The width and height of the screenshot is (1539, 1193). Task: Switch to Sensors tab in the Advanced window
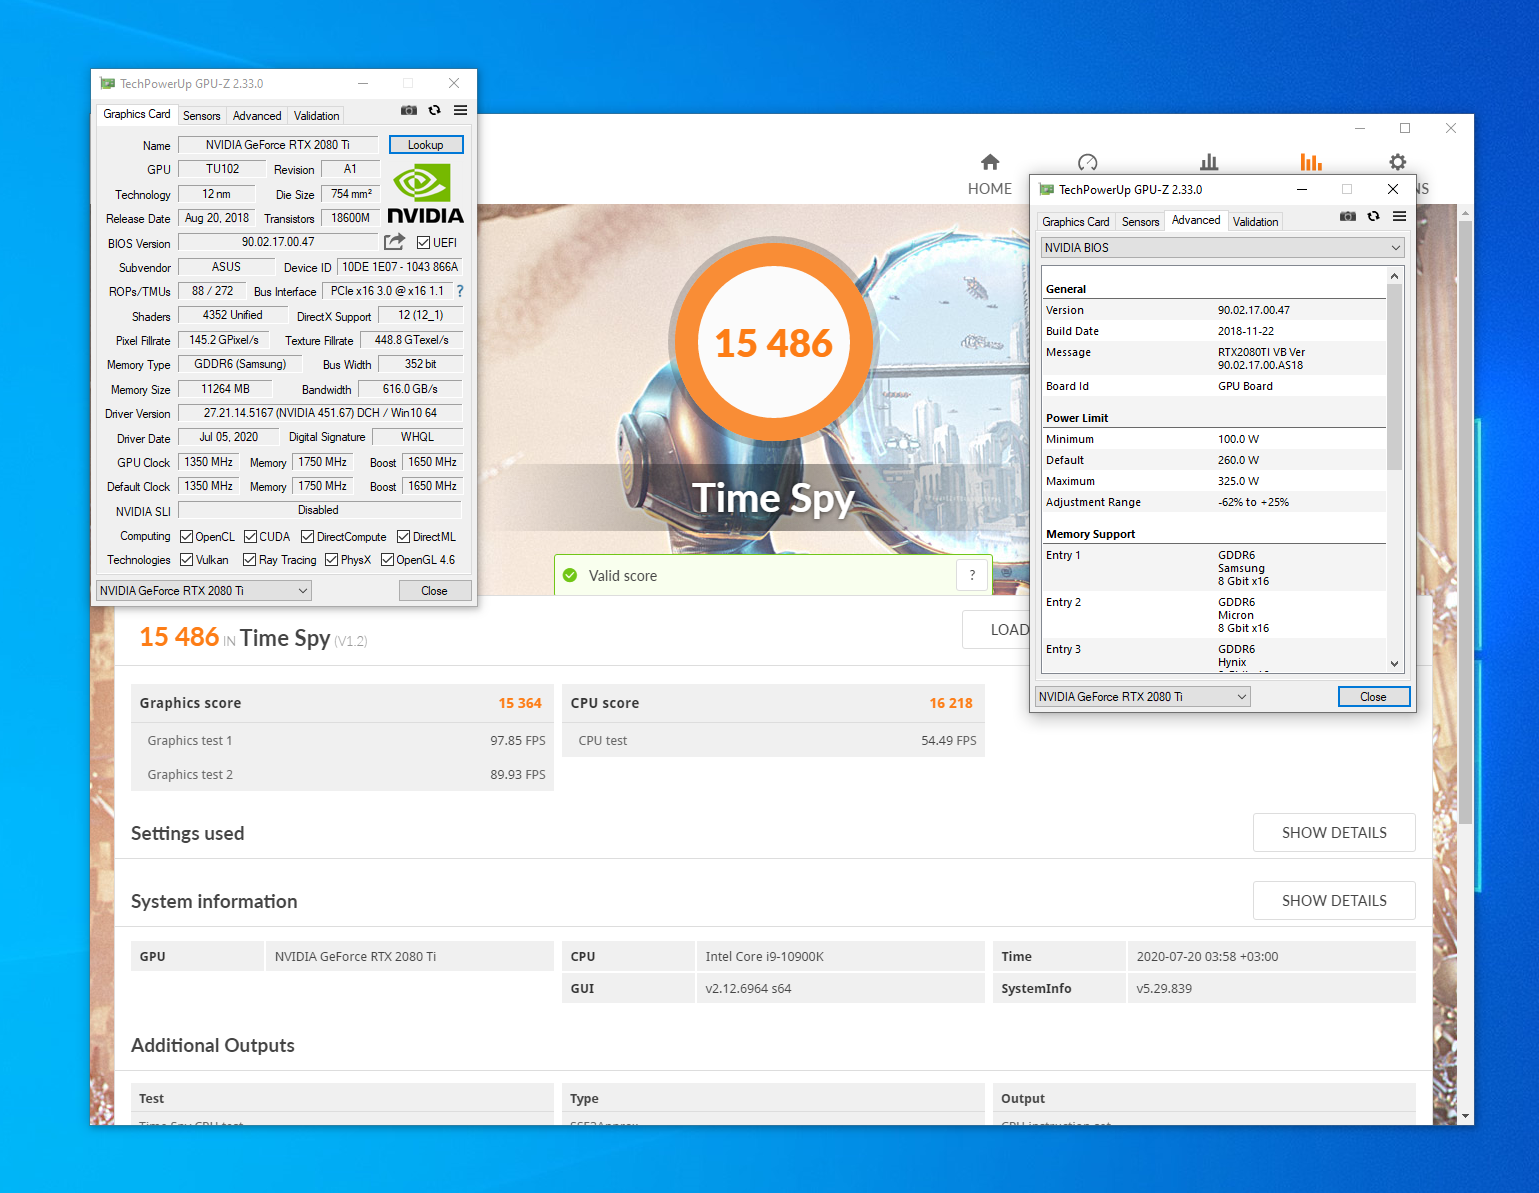pos(1140,222)
